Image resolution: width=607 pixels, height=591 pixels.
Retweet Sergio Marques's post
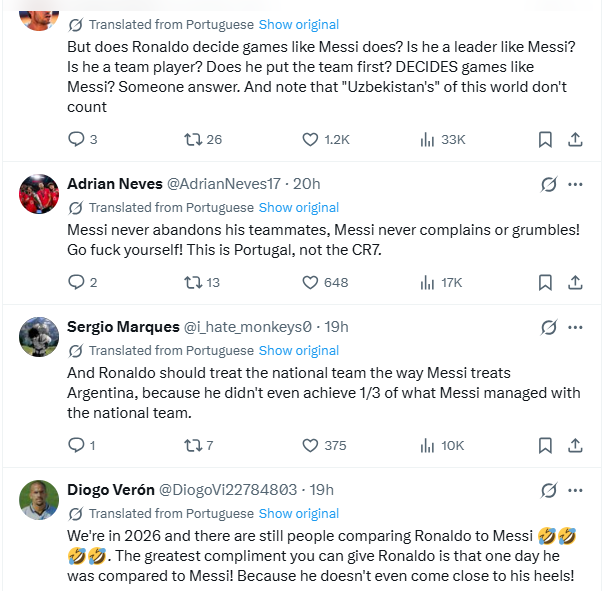193,445
